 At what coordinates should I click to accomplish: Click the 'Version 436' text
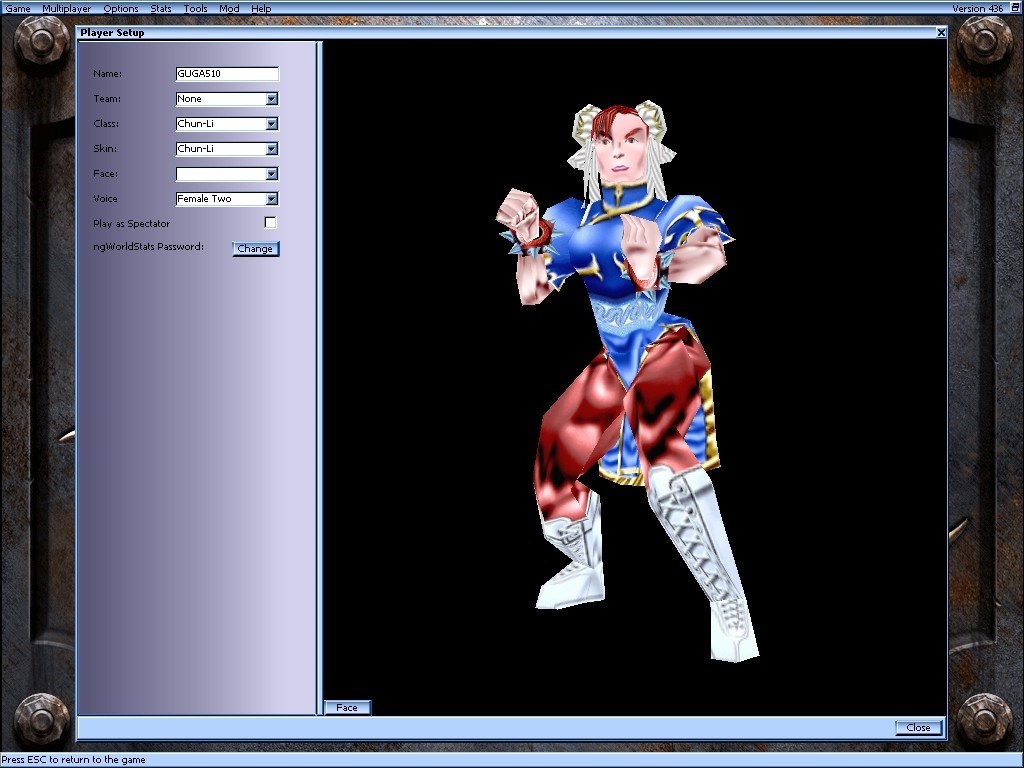pos(978,8)
